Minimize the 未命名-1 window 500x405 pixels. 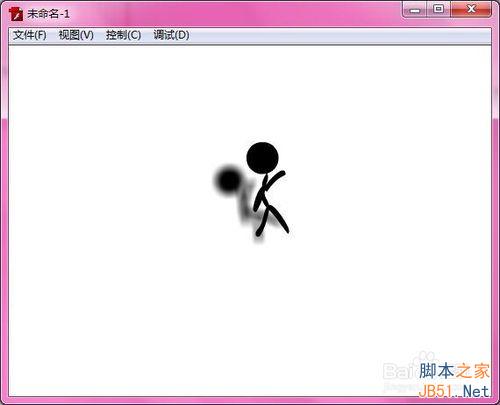pos(415,10)
